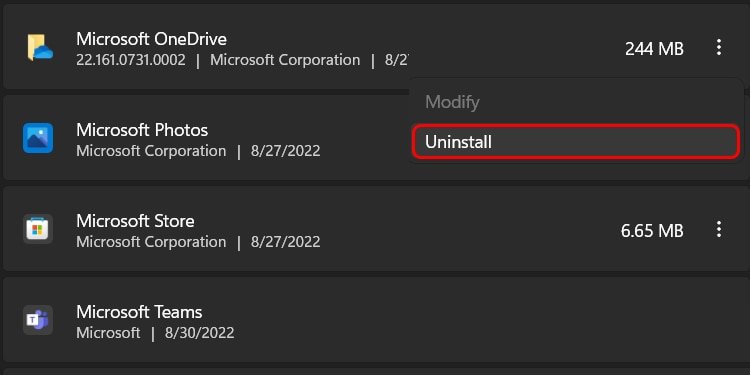Select the Microsoft Store app name
The width and height of the screenshot is (750, 375).
coord(135,221)
